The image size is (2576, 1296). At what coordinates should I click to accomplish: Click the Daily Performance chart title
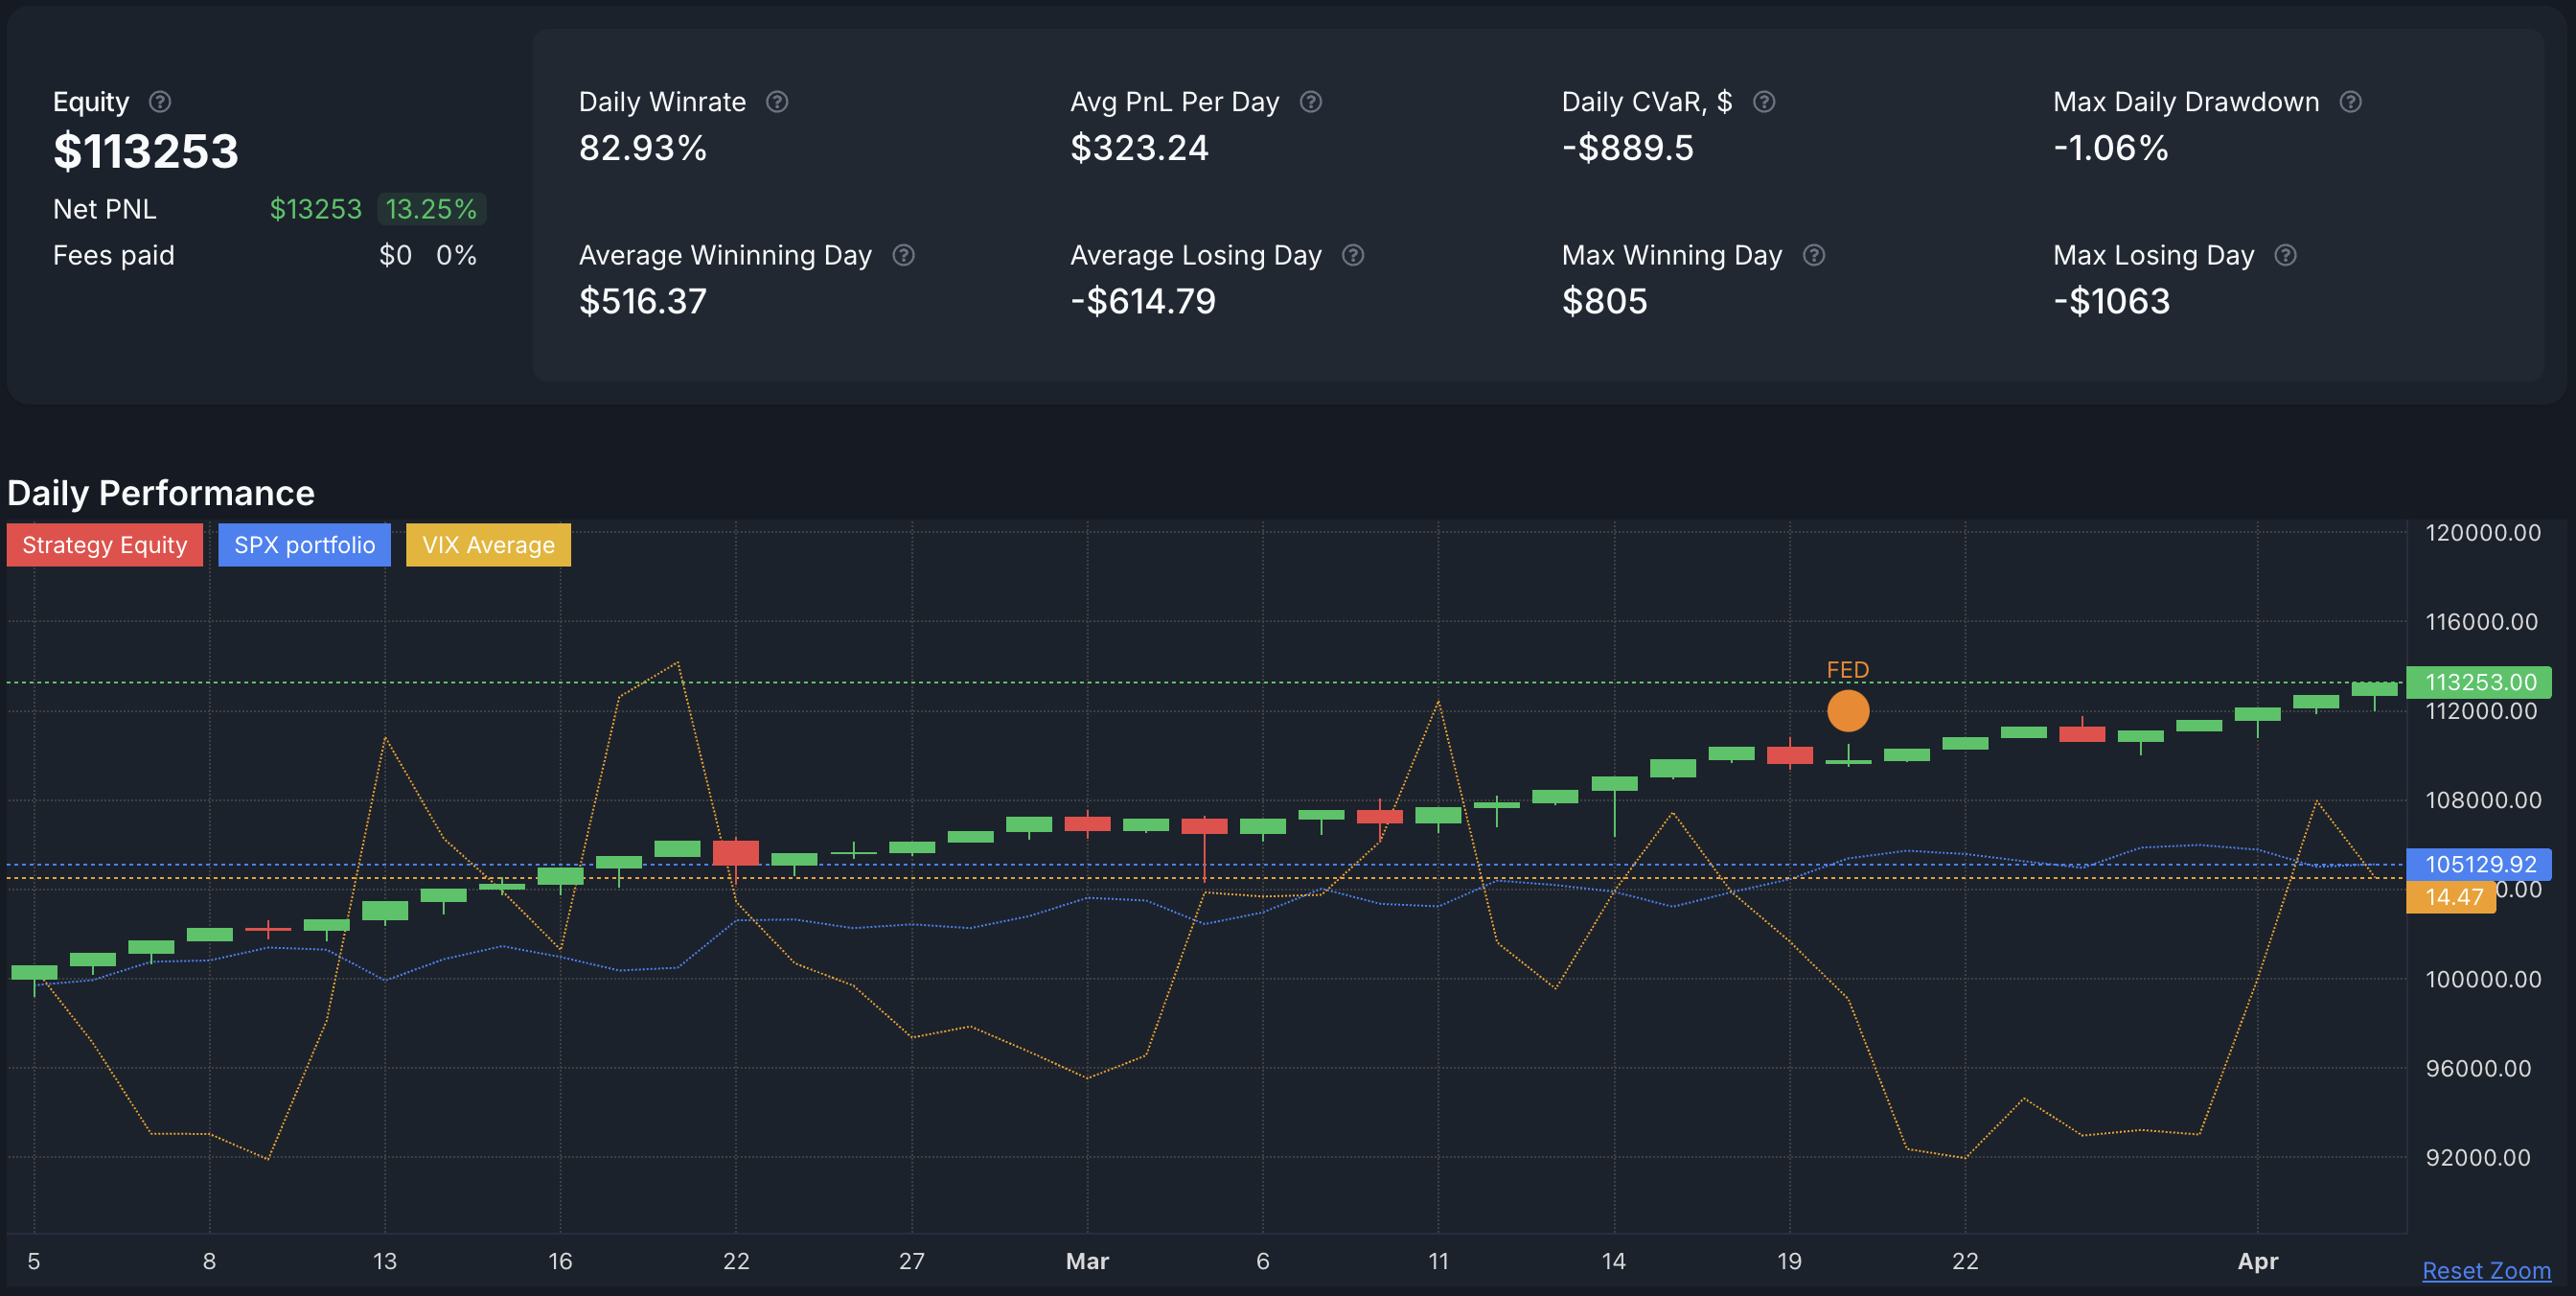point(160,492)
